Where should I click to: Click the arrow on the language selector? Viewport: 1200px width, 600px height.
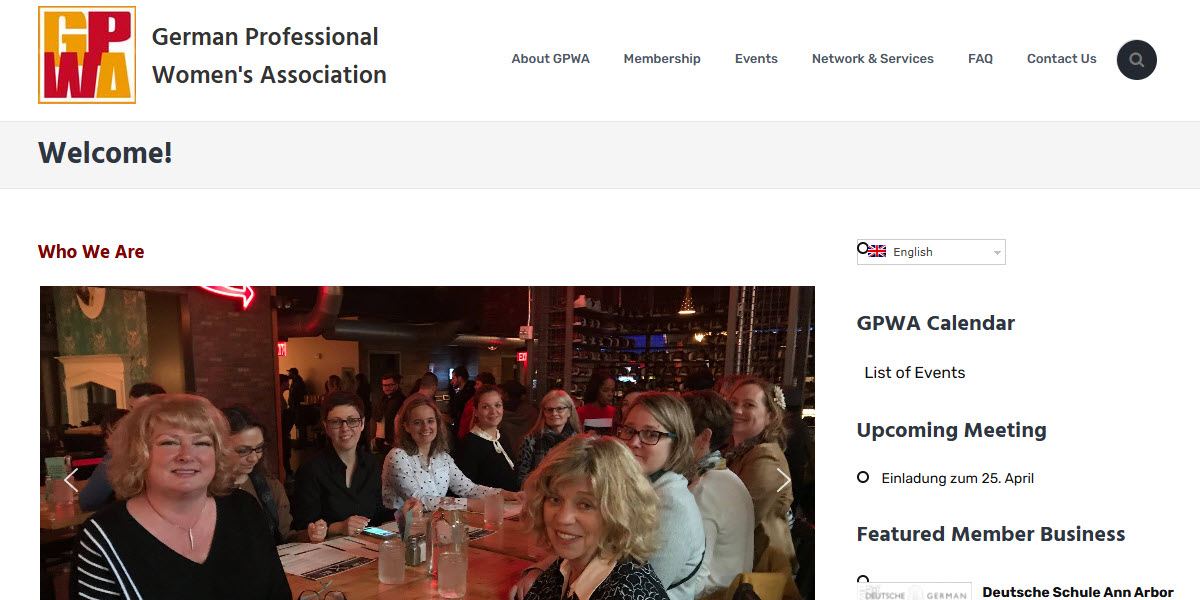coord(997,251)
